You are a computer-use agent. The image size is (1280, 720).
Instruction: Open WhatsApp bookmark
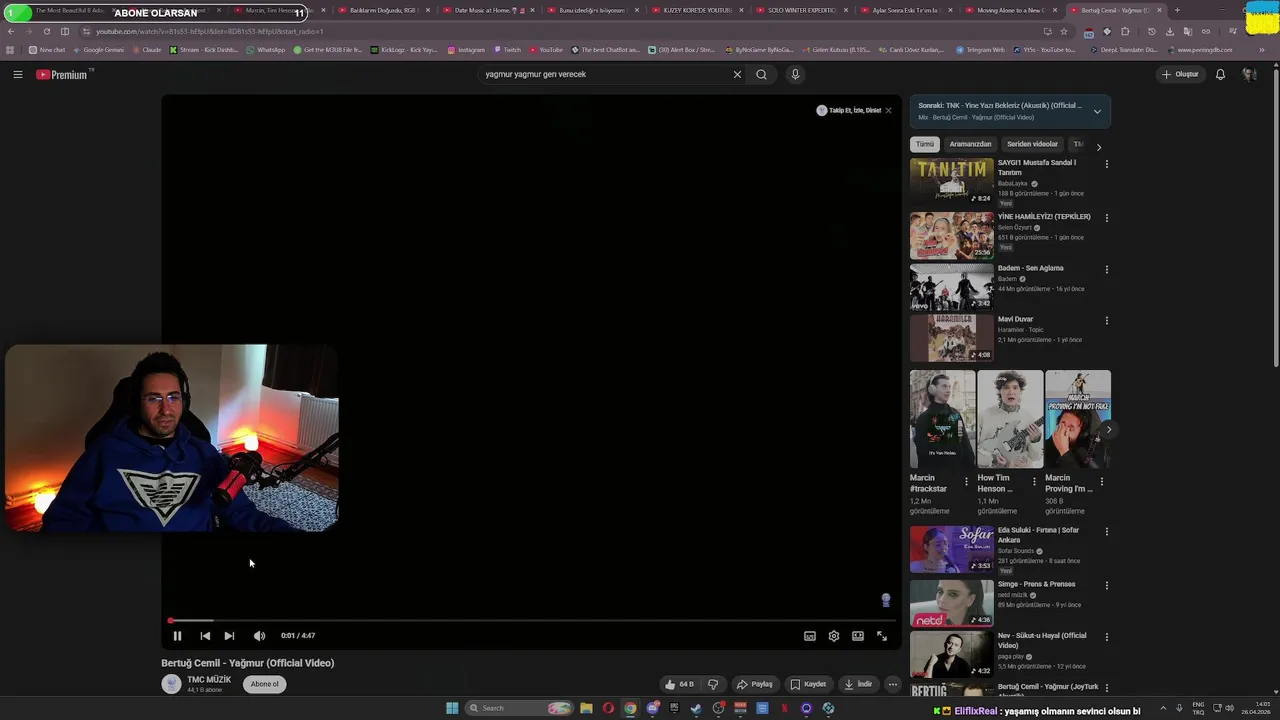coord(266,49)
